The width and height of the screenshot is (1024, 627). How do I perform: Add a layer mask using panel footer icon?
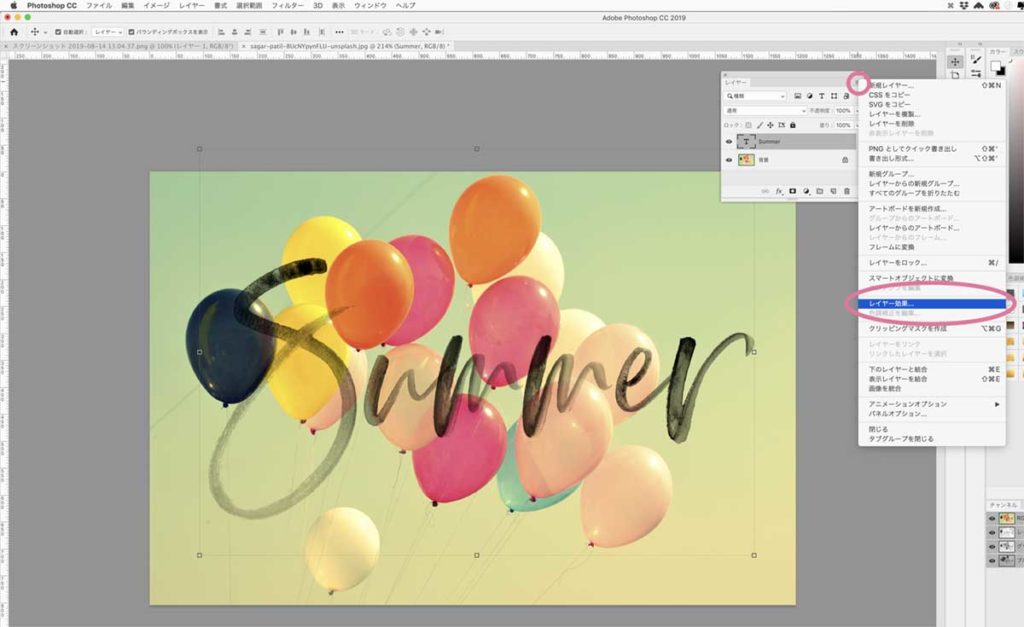click(792, 190)
